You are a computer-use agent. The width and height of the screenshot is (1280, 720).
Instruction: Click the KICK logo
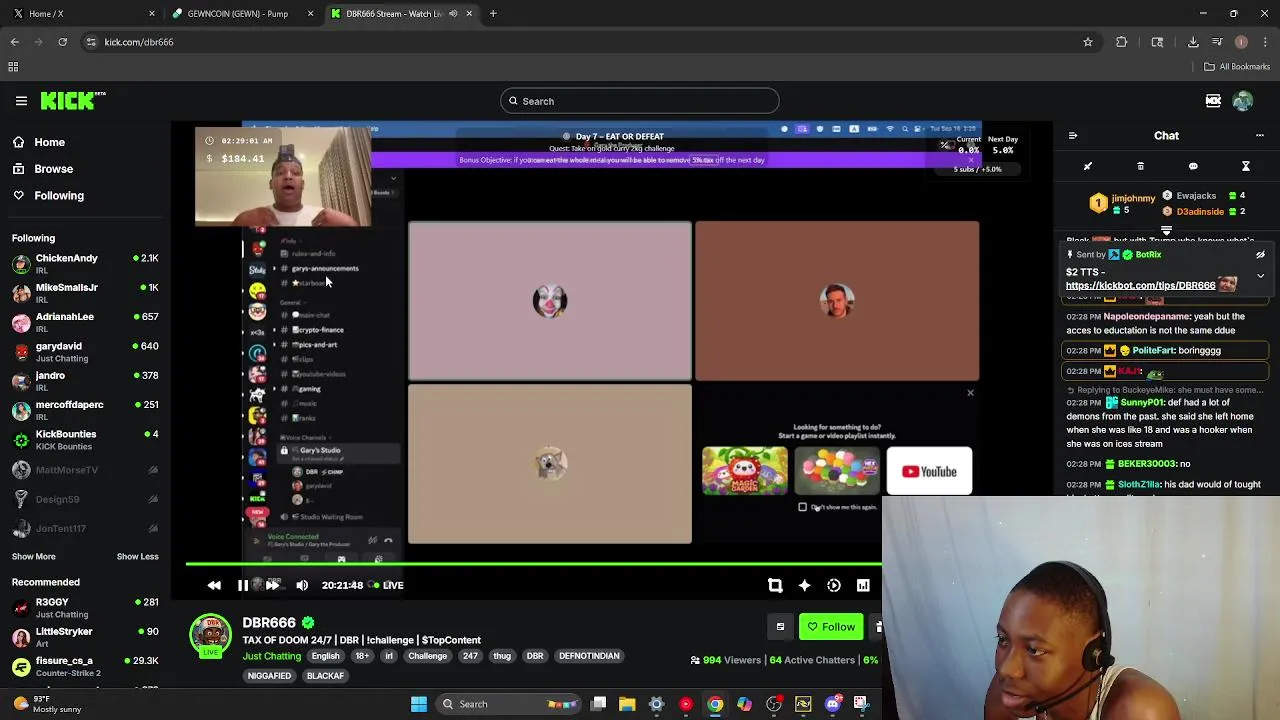73,100
